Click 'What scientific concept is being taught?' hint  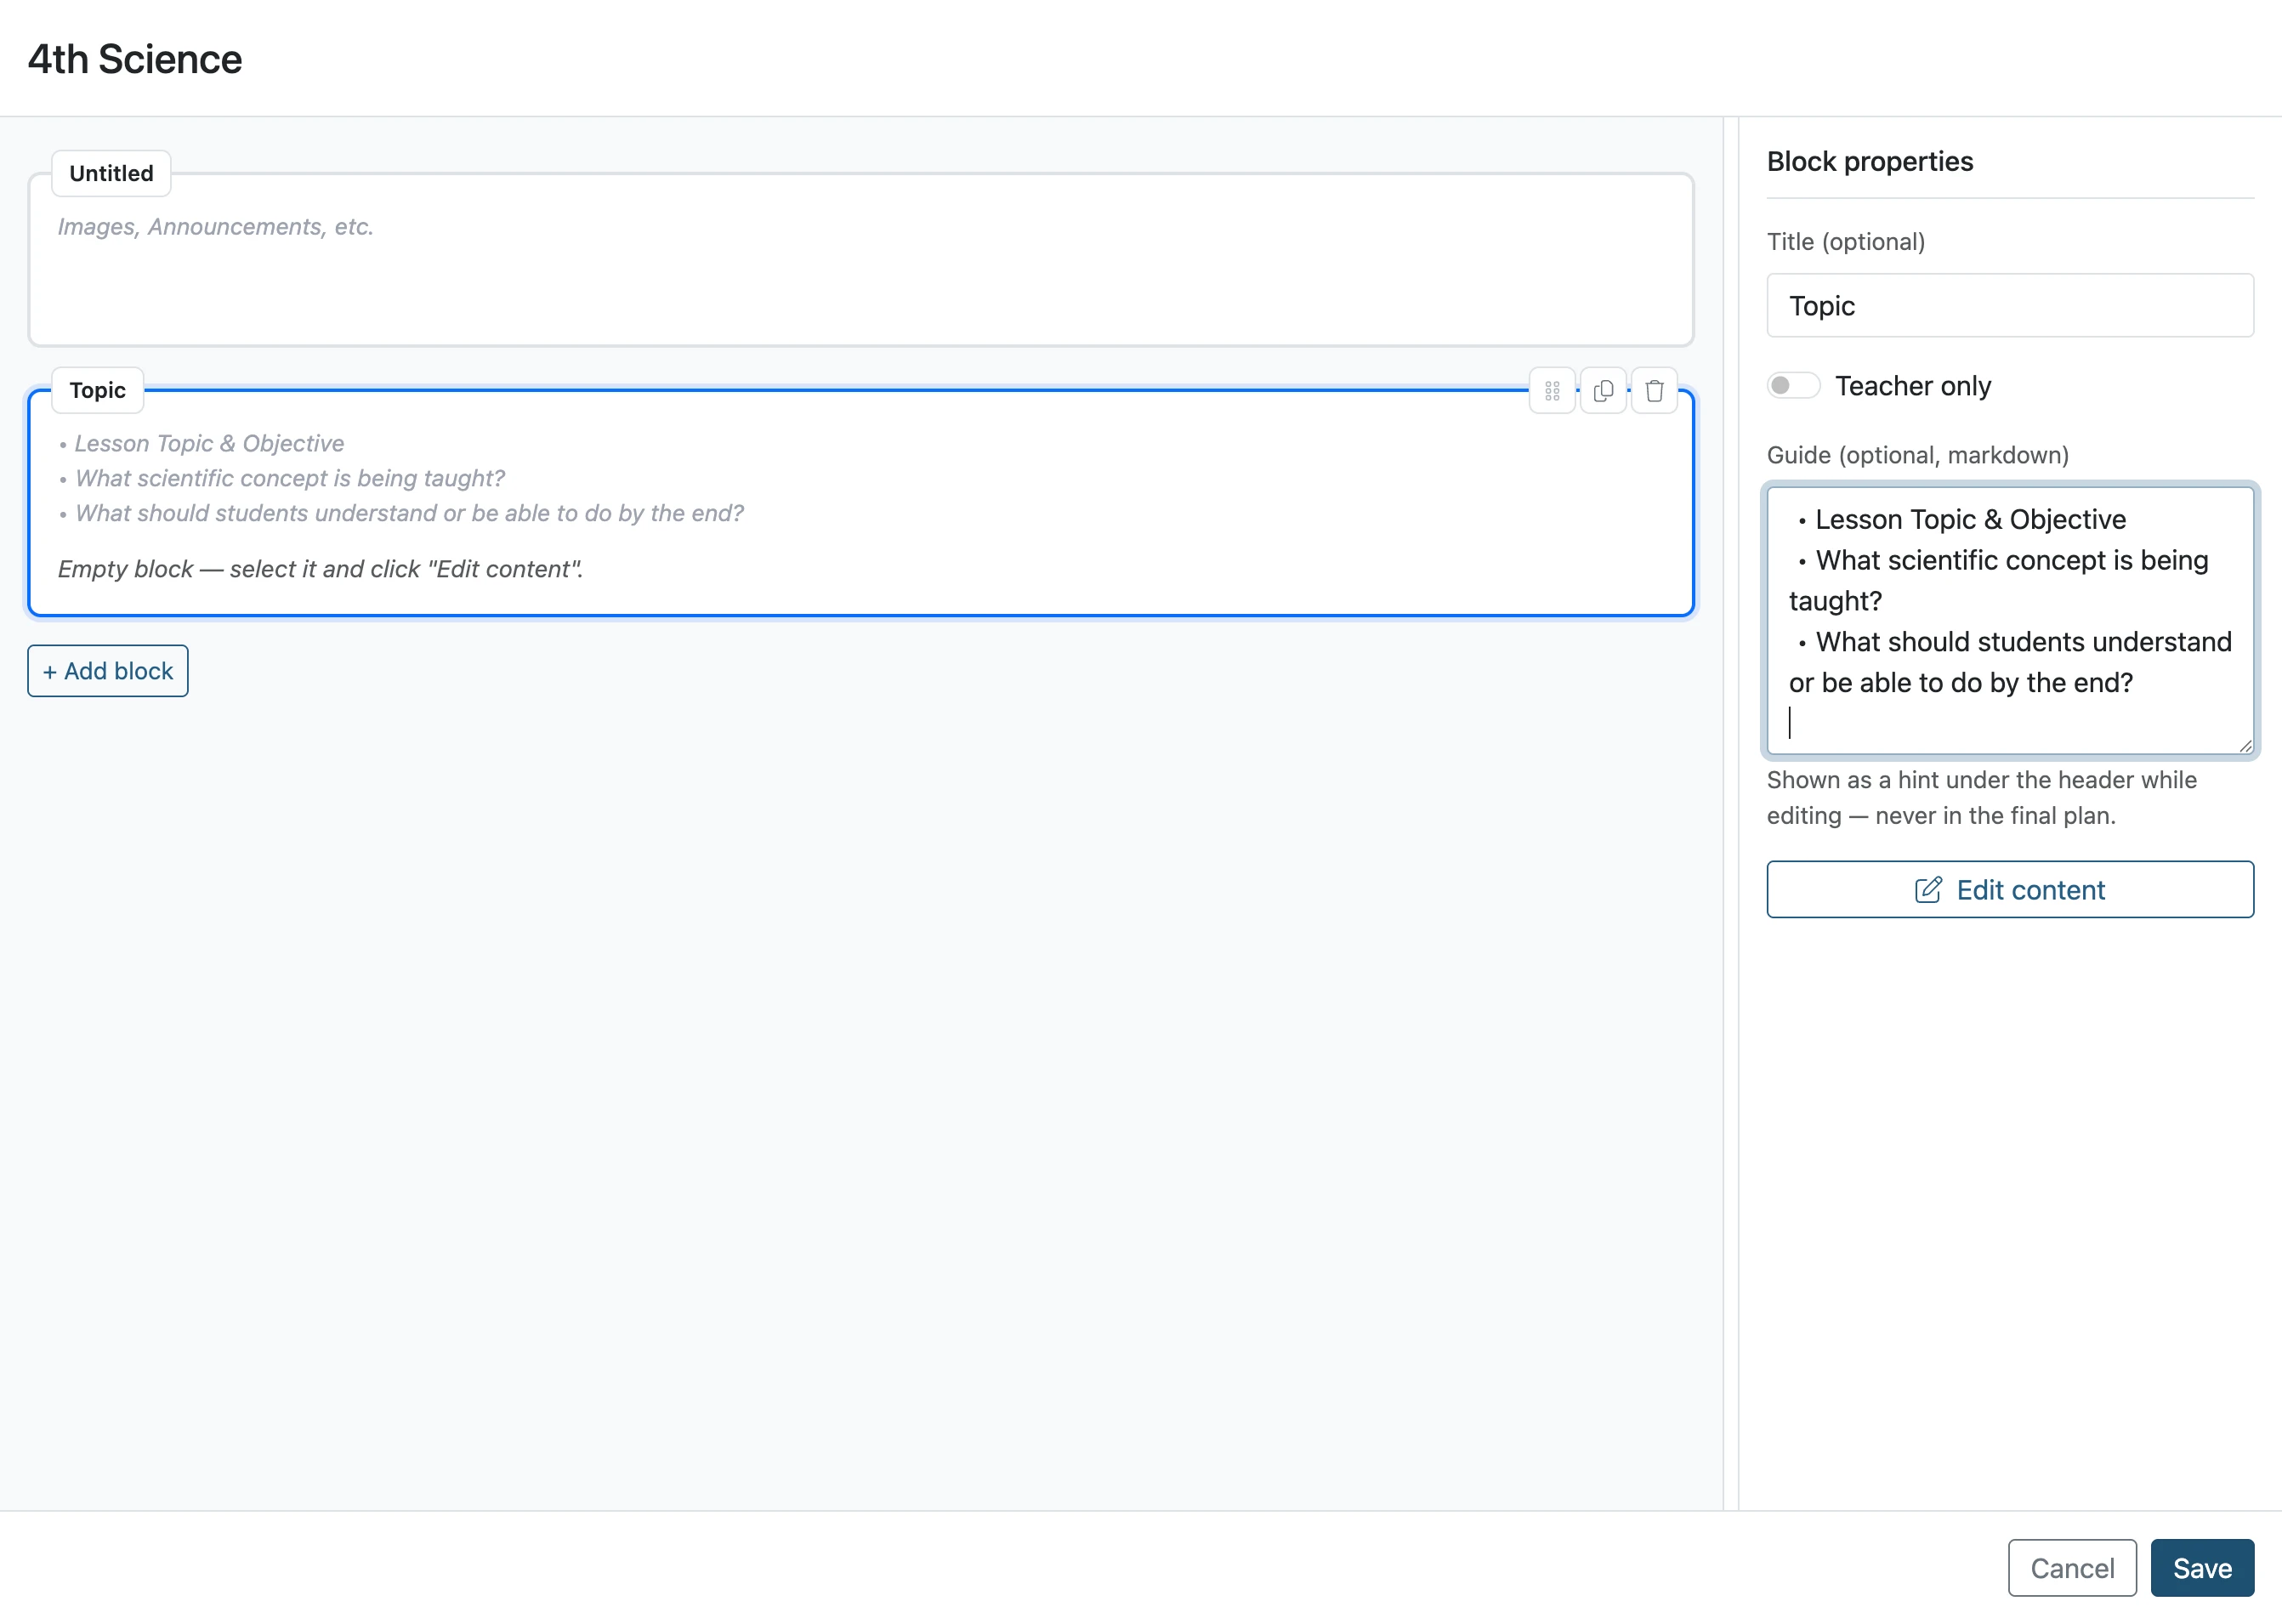290,478
